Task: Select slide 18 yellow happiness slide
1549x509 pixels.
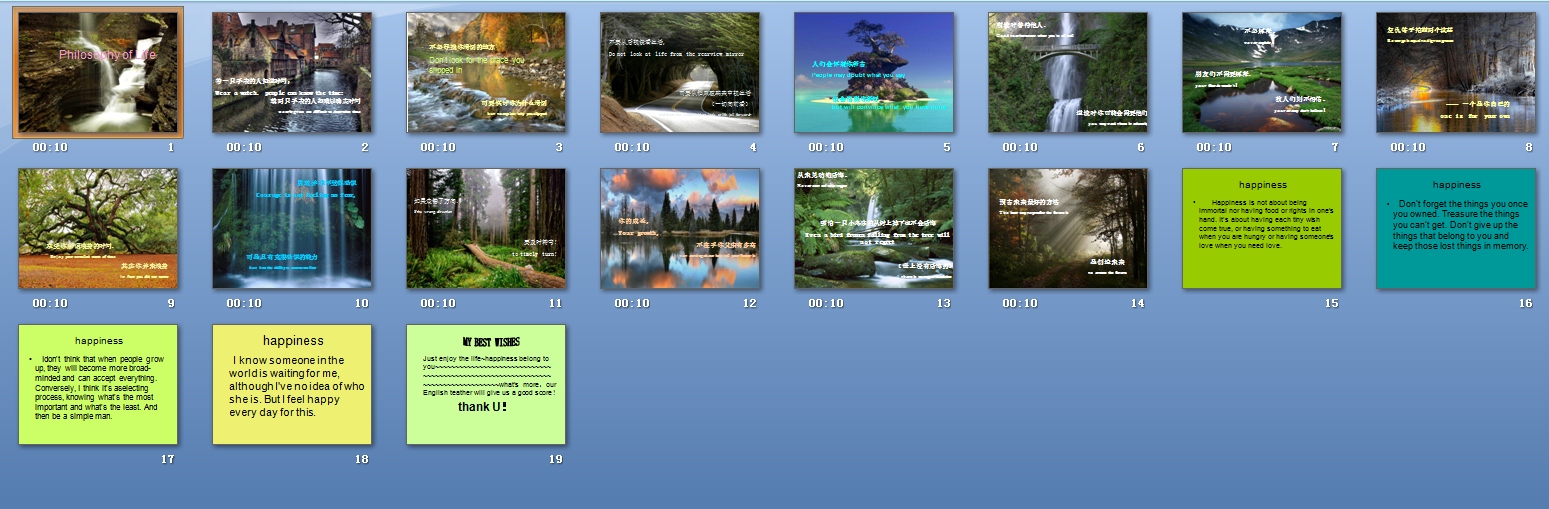Action: pos(292,384)
